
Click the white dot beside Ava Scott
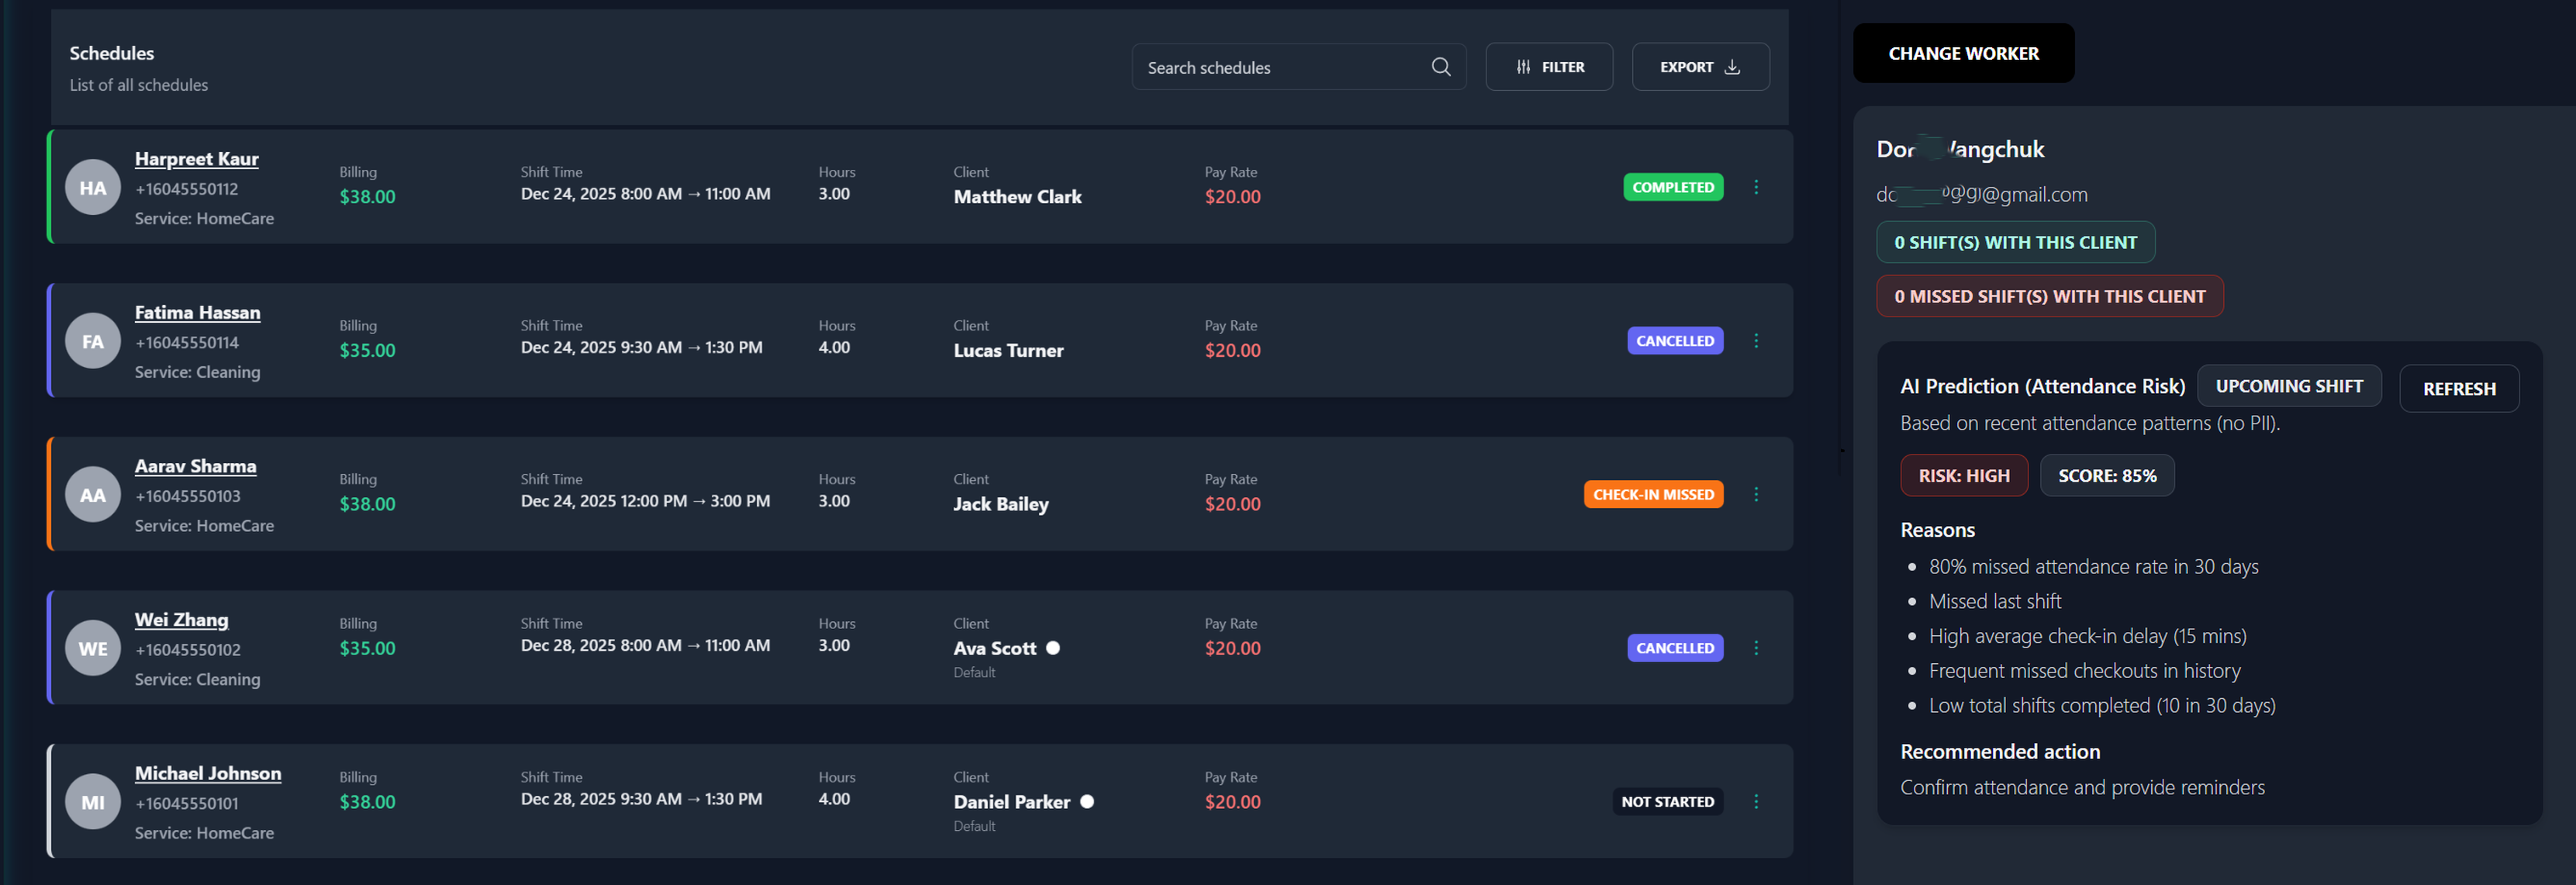pyautogui.click(x=1053, y=648)
